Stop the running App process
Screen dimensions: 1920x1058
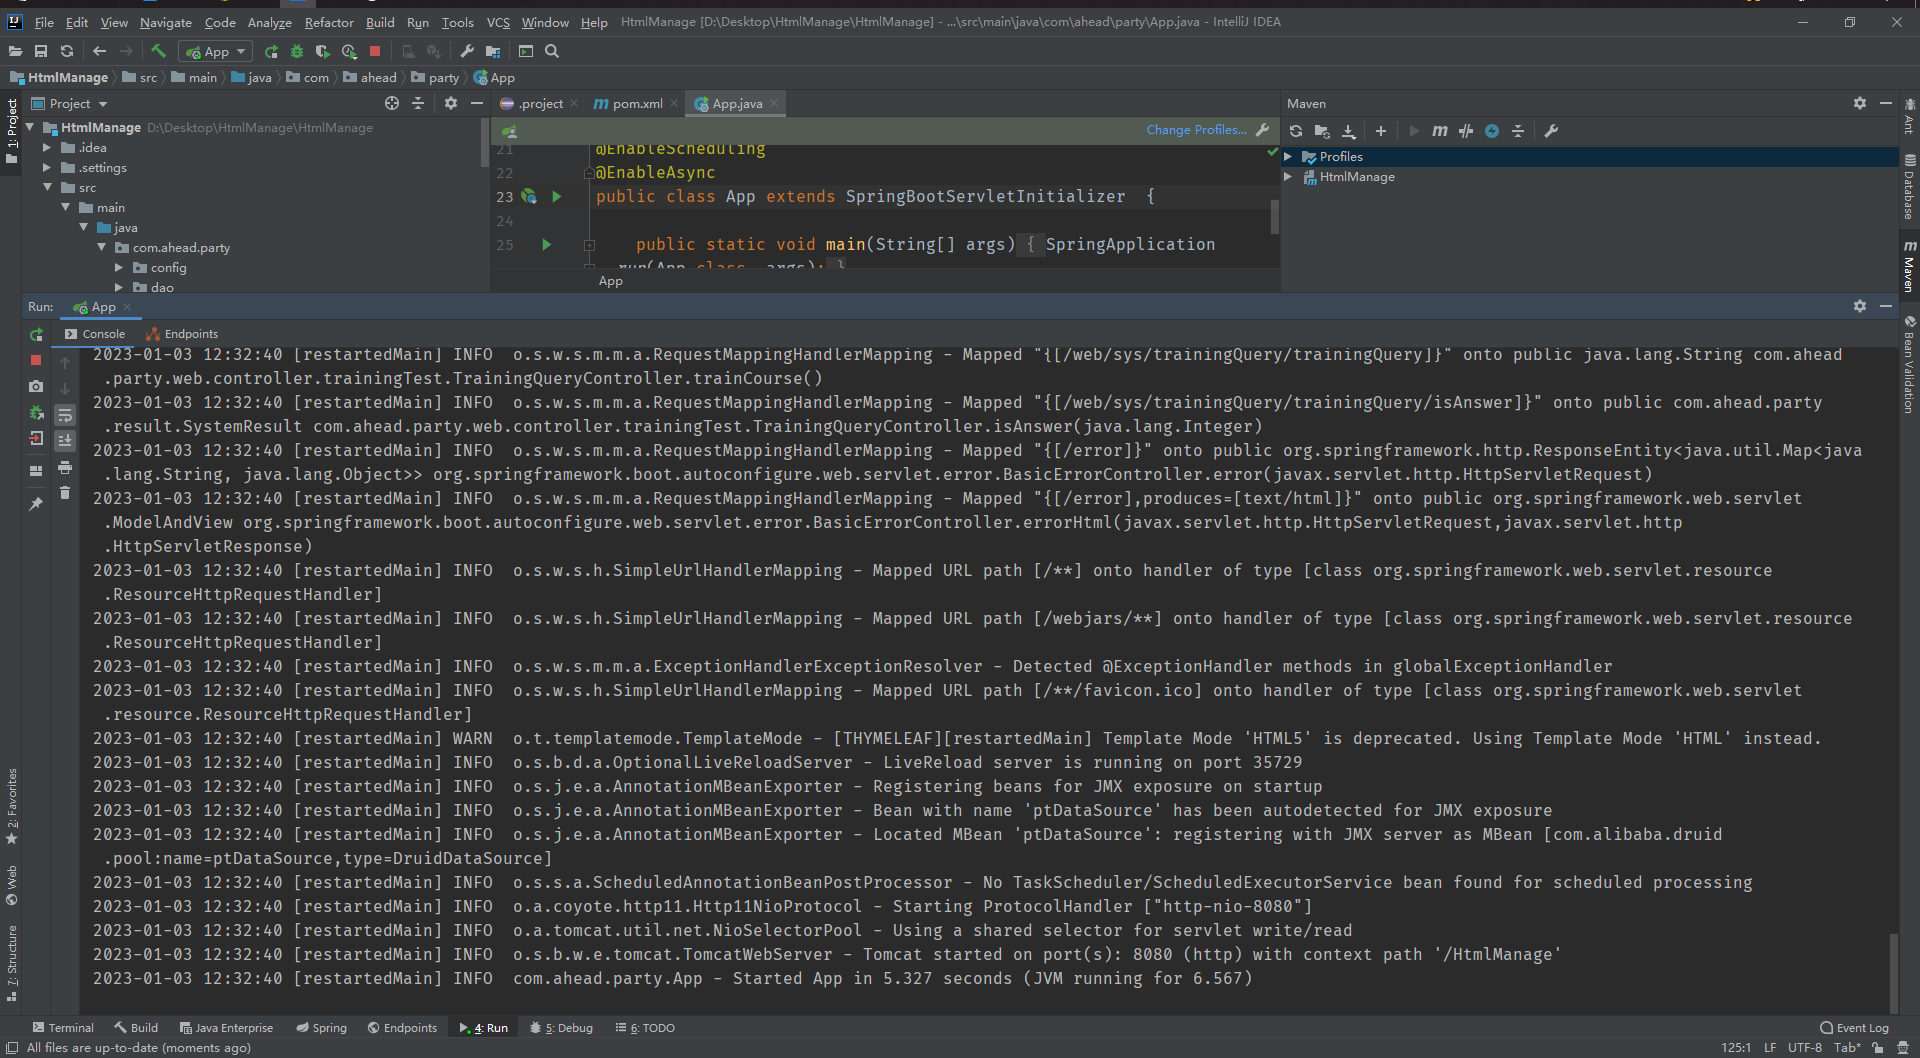click(x=36, y=361)
